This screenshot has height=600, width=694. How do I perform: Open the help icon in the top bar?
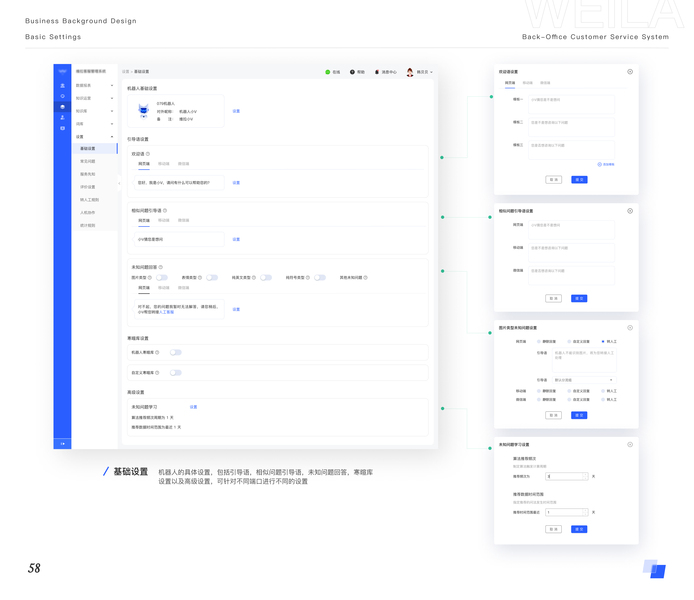pyautogui.click(x=352, y=72)
